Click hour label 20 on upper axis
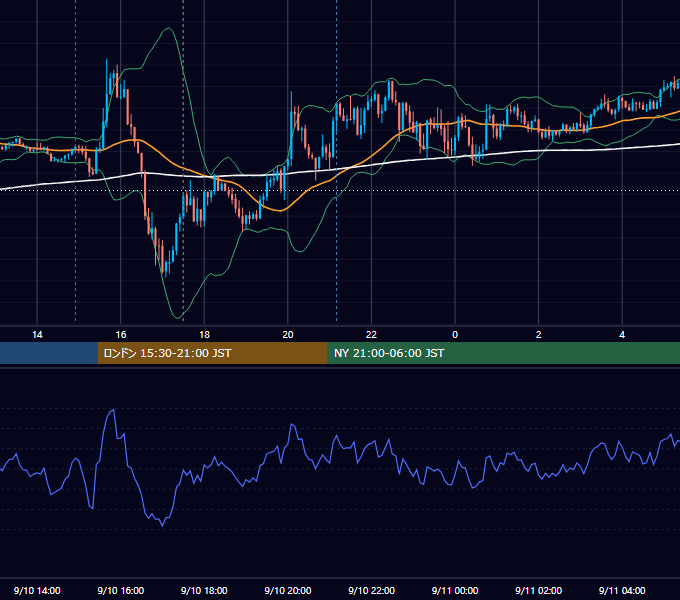Image resolution: width=680 pixels, height=600 pixels. [288, 335]
